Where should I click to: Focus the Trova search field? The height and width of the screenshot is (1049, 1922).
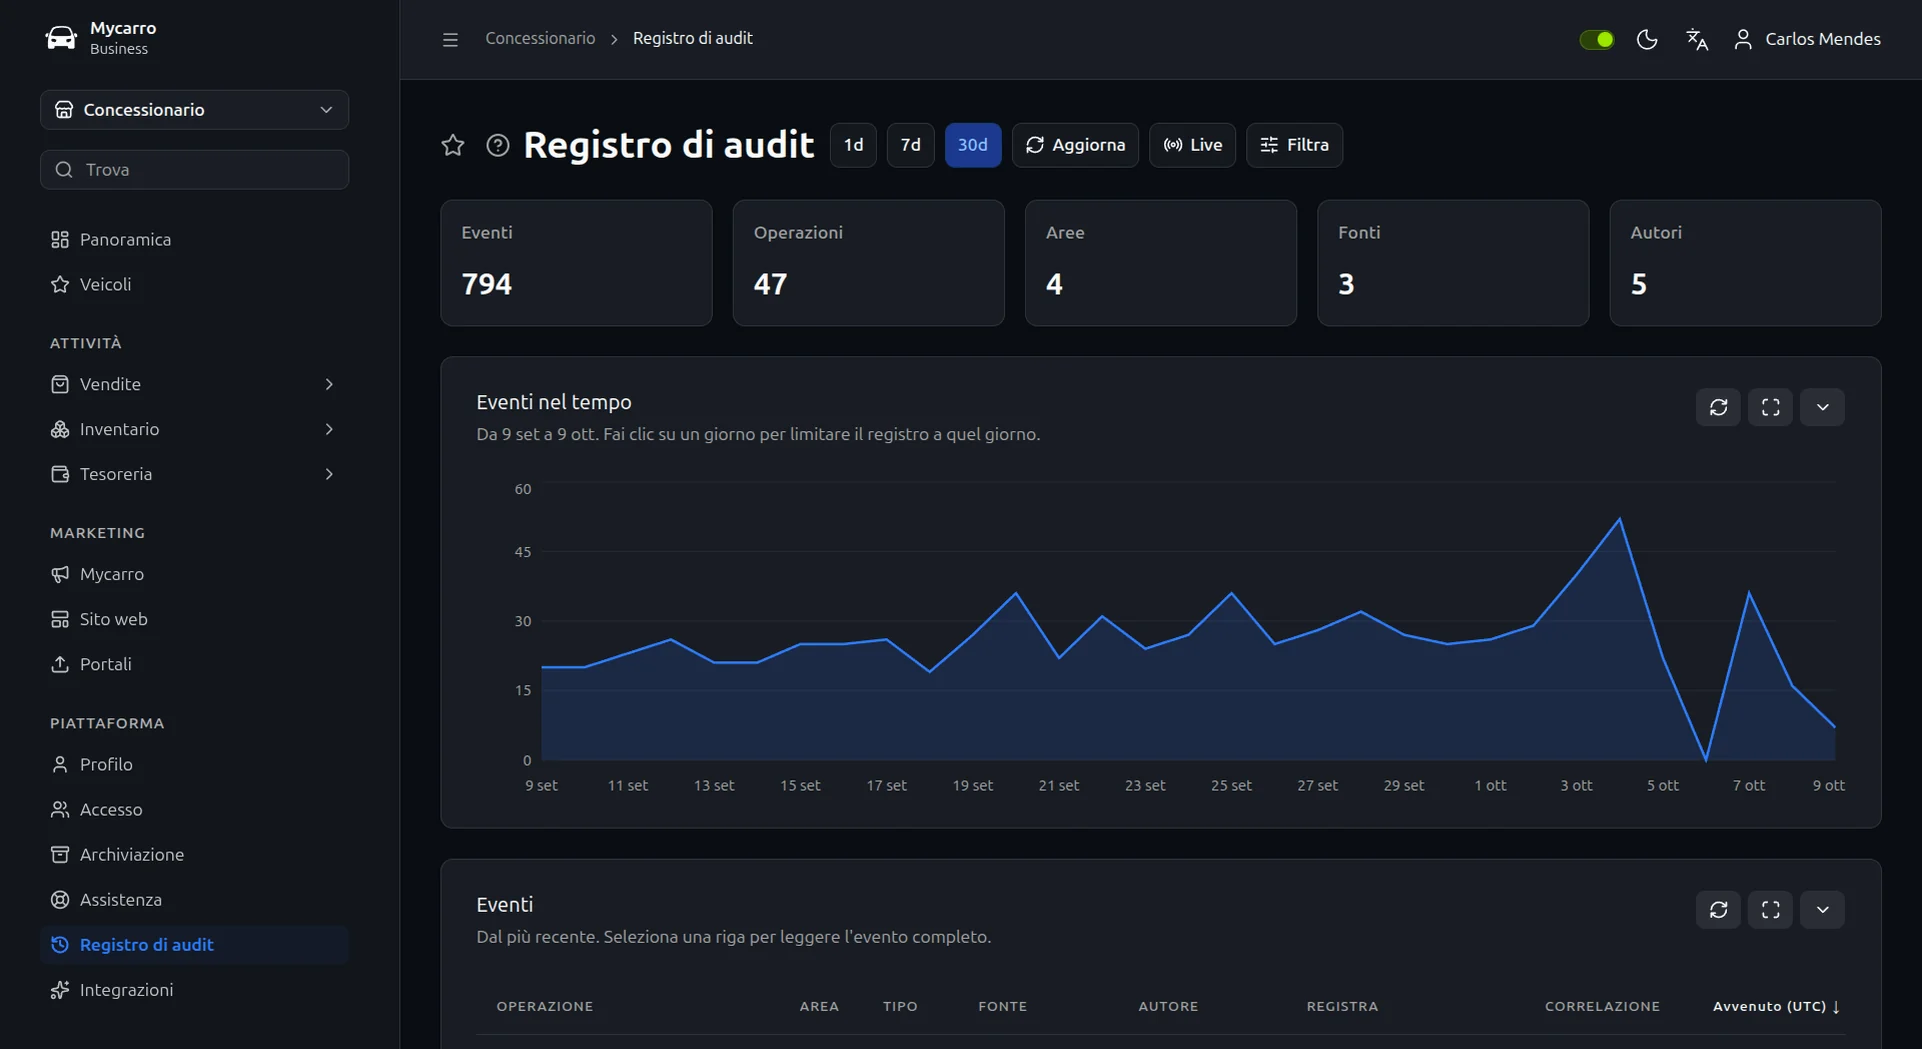click(195, 170)
